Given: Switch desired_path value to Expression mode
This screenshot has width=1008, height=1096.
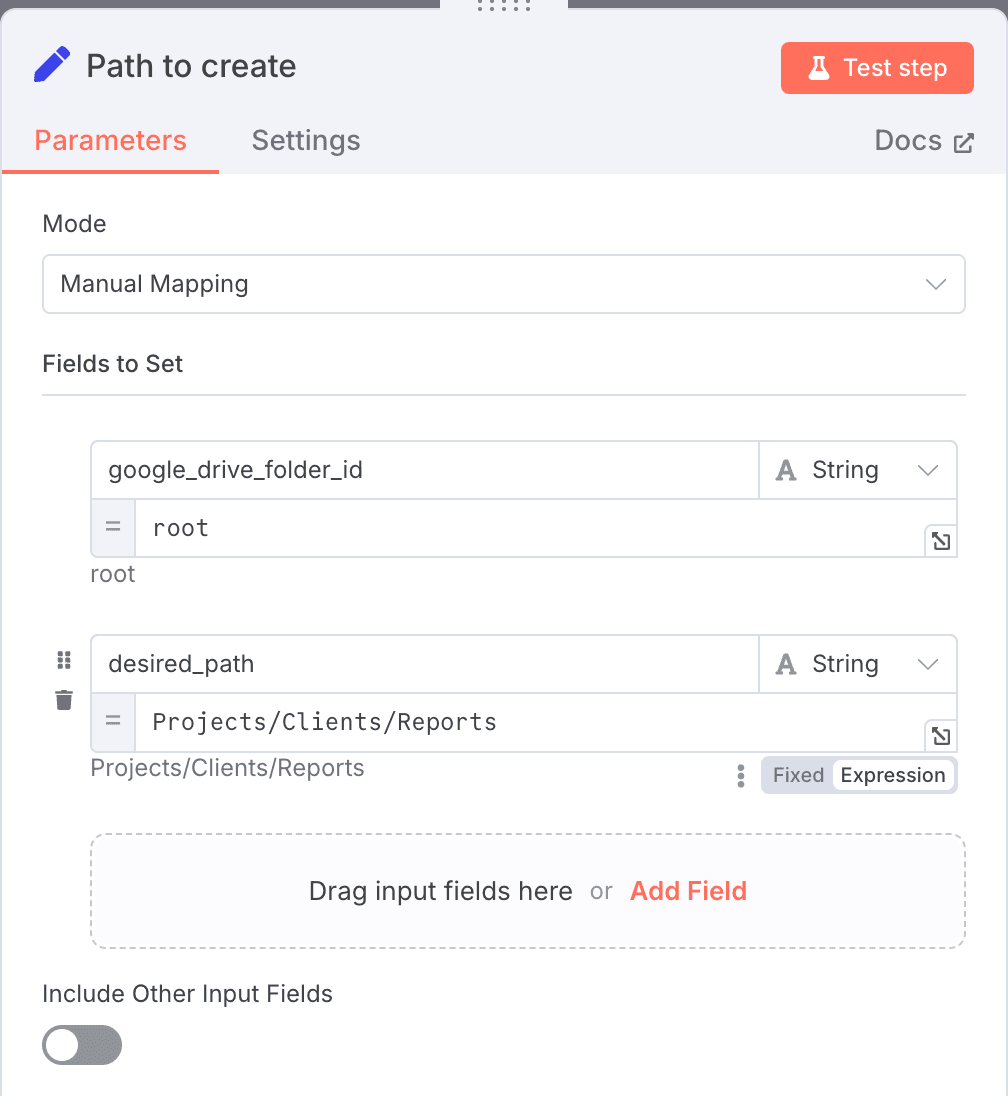Looking at the screenshot, I should click(893, 775).
